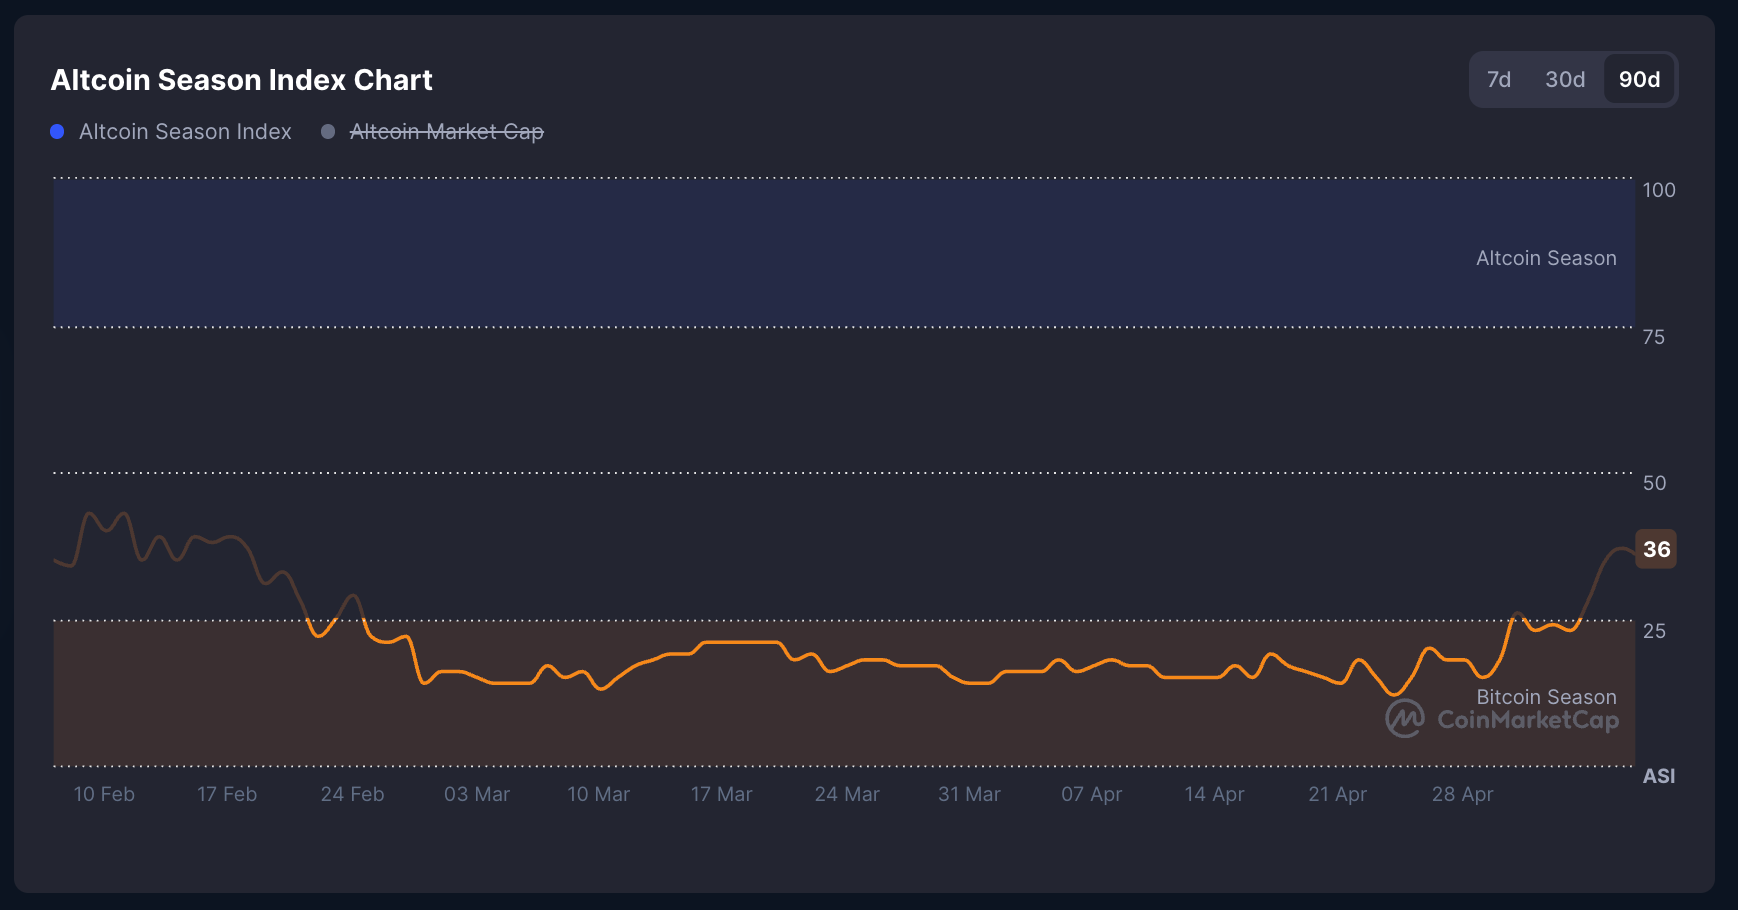Click the Altcoin Season zone label
Viewport: 1738px width, 910px height.
(x=1546, y=257)
